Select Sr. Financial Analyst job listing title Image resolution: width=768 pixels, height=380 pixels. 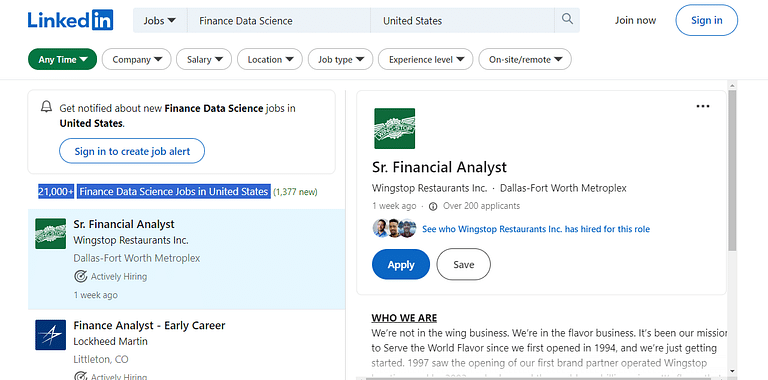point(124,224)
